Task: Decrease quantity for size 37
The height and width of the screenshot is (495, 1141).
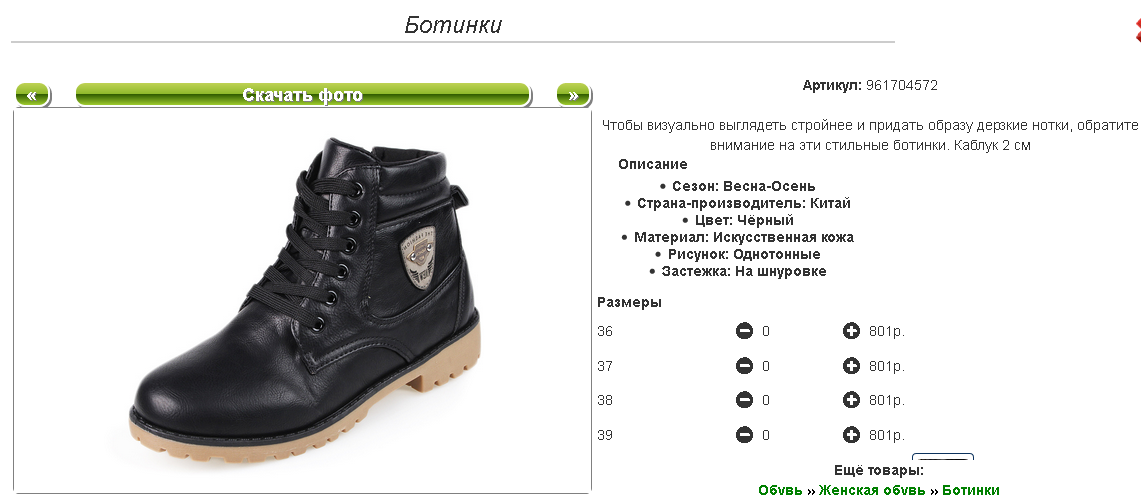Action: (744, 366)
